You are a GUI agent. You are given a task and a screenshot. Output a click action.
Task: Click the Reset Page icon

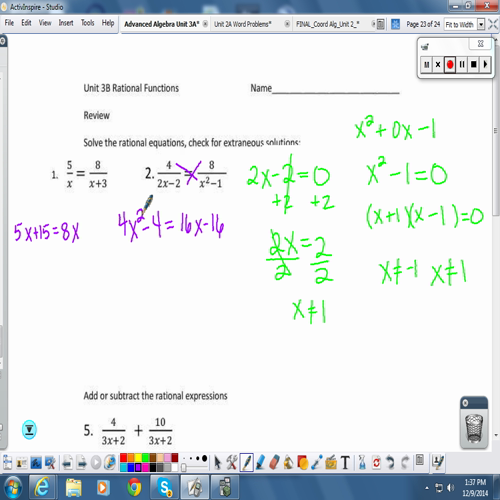coord(377,463)
